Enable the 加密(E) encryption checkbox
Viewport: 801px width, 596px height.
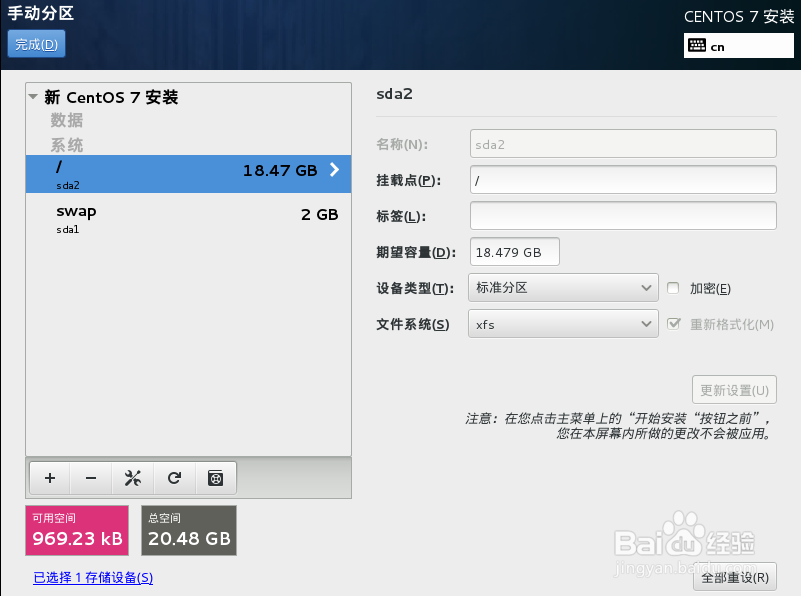(673, 288)
